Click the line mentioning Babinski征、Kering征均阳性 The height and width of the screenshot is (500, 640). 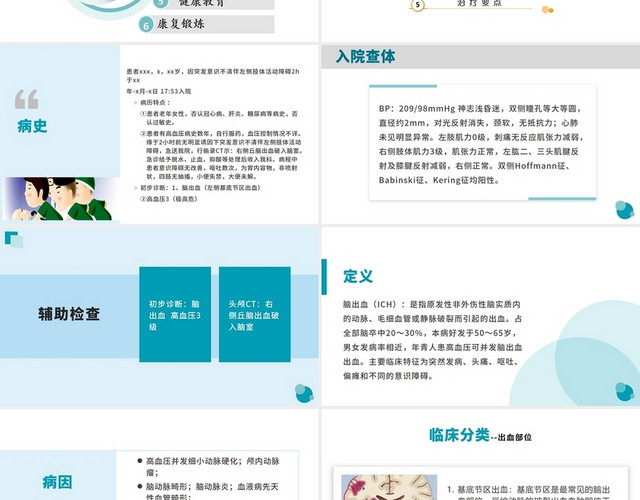click(x=439, y=180)
